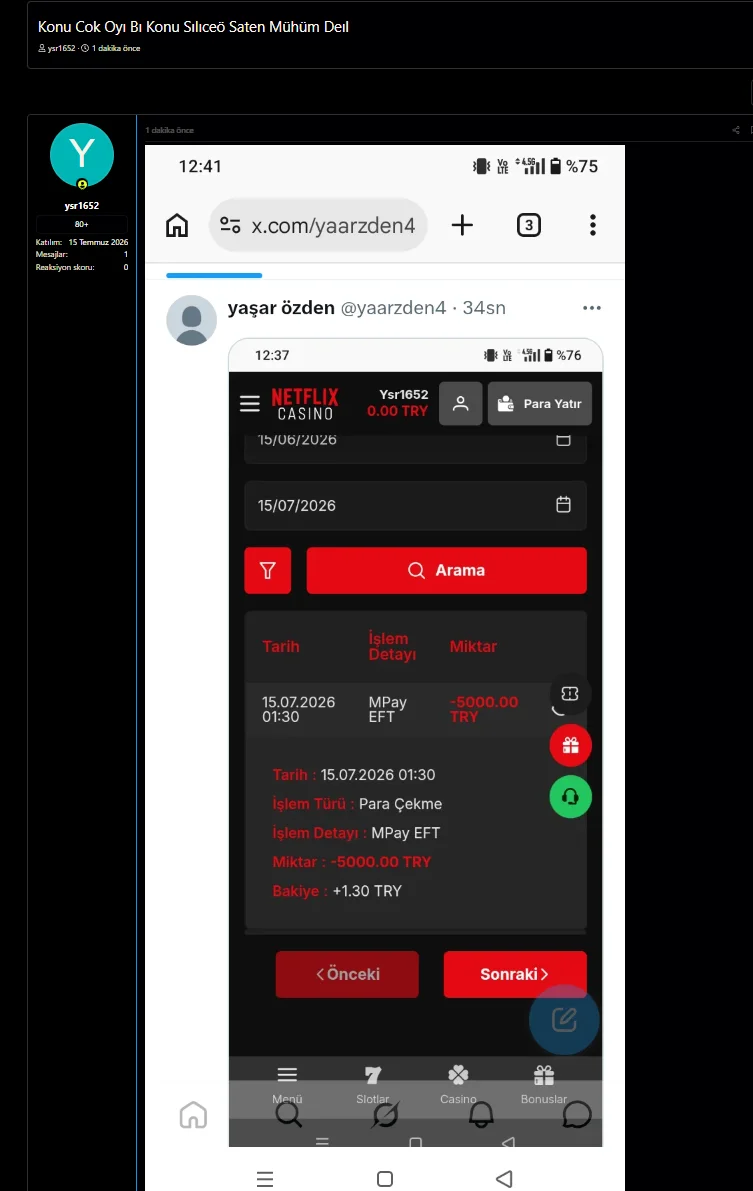Click the blue compose post floating button
The height and width of the screenshot is (1191, 753).
click(x=564, y=1019)
